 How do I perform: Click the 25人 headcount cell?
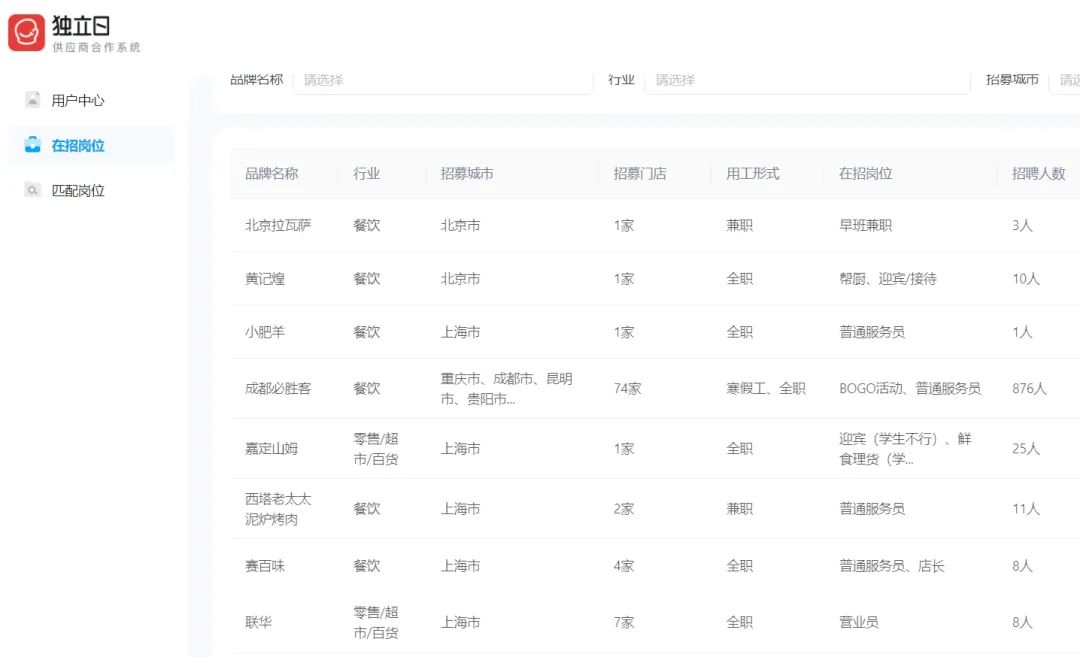1026,448
